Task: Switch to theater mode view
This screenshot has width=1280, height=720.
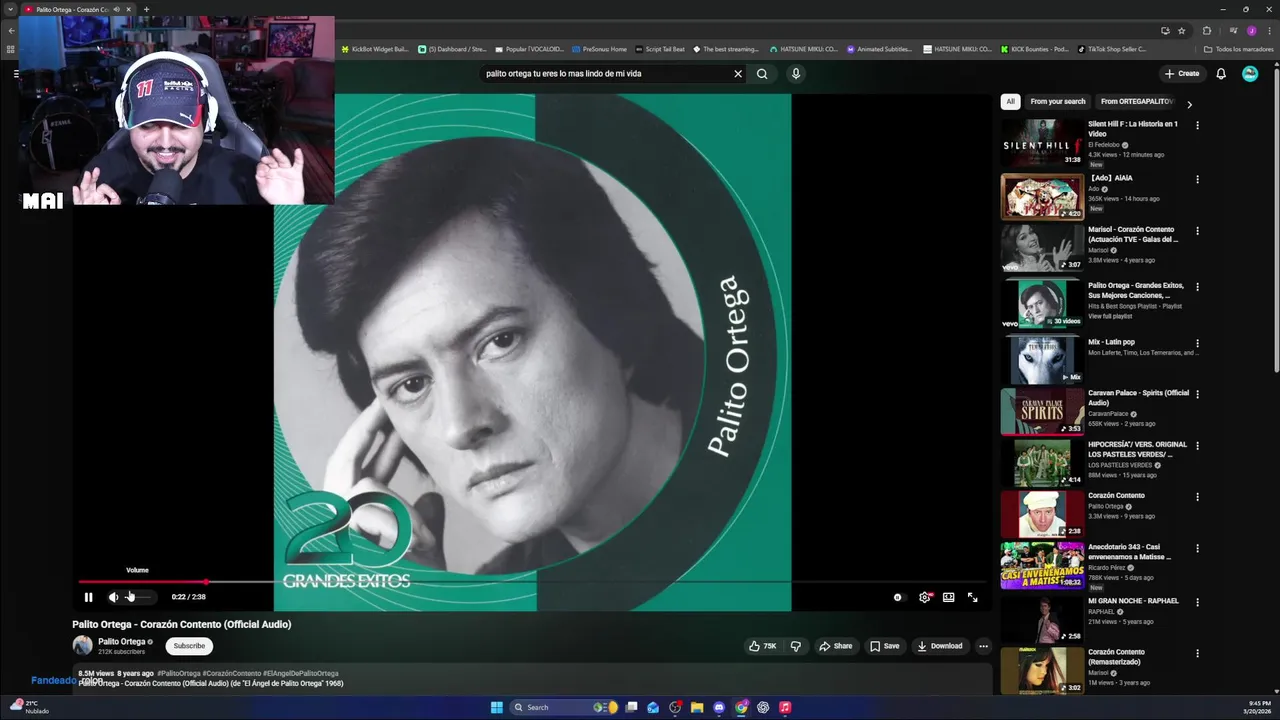Action: point(948,597)
